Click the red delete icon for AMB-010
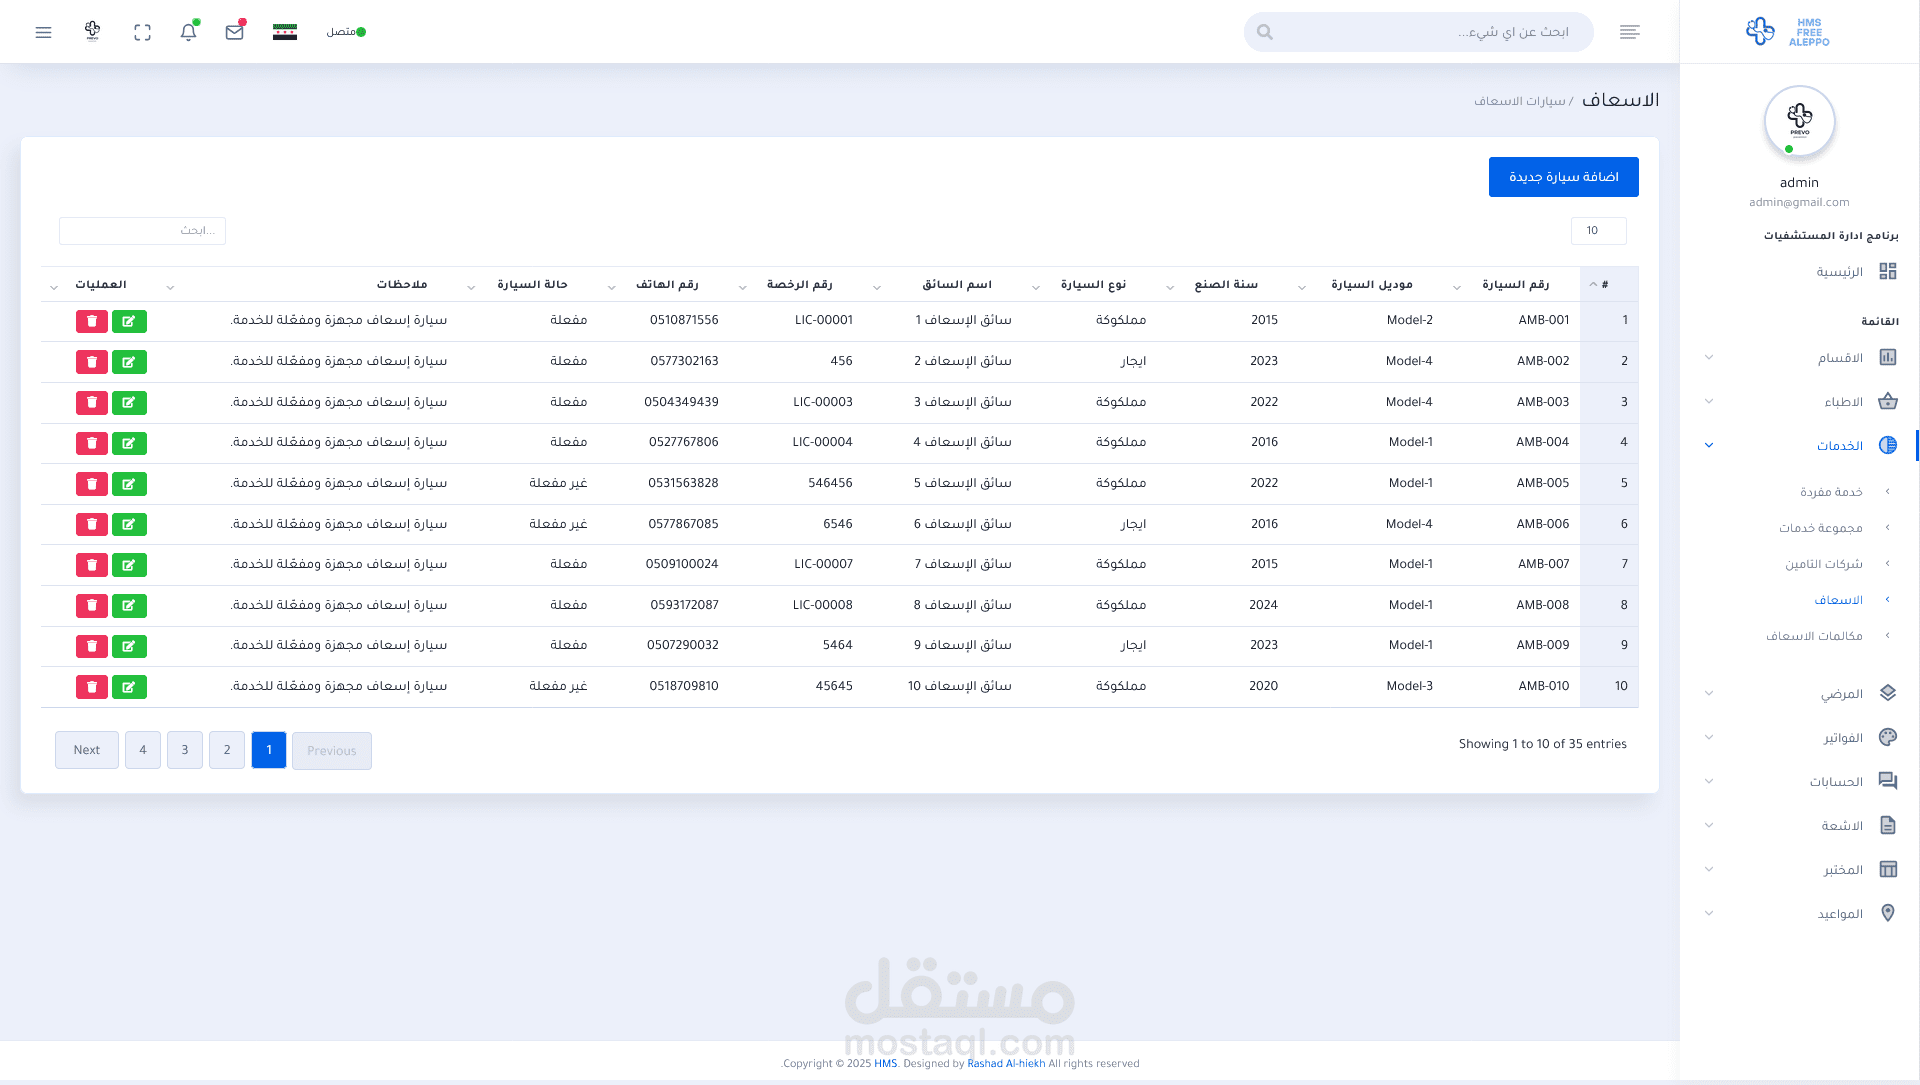 pyautogui.click(x=92, y=687)
